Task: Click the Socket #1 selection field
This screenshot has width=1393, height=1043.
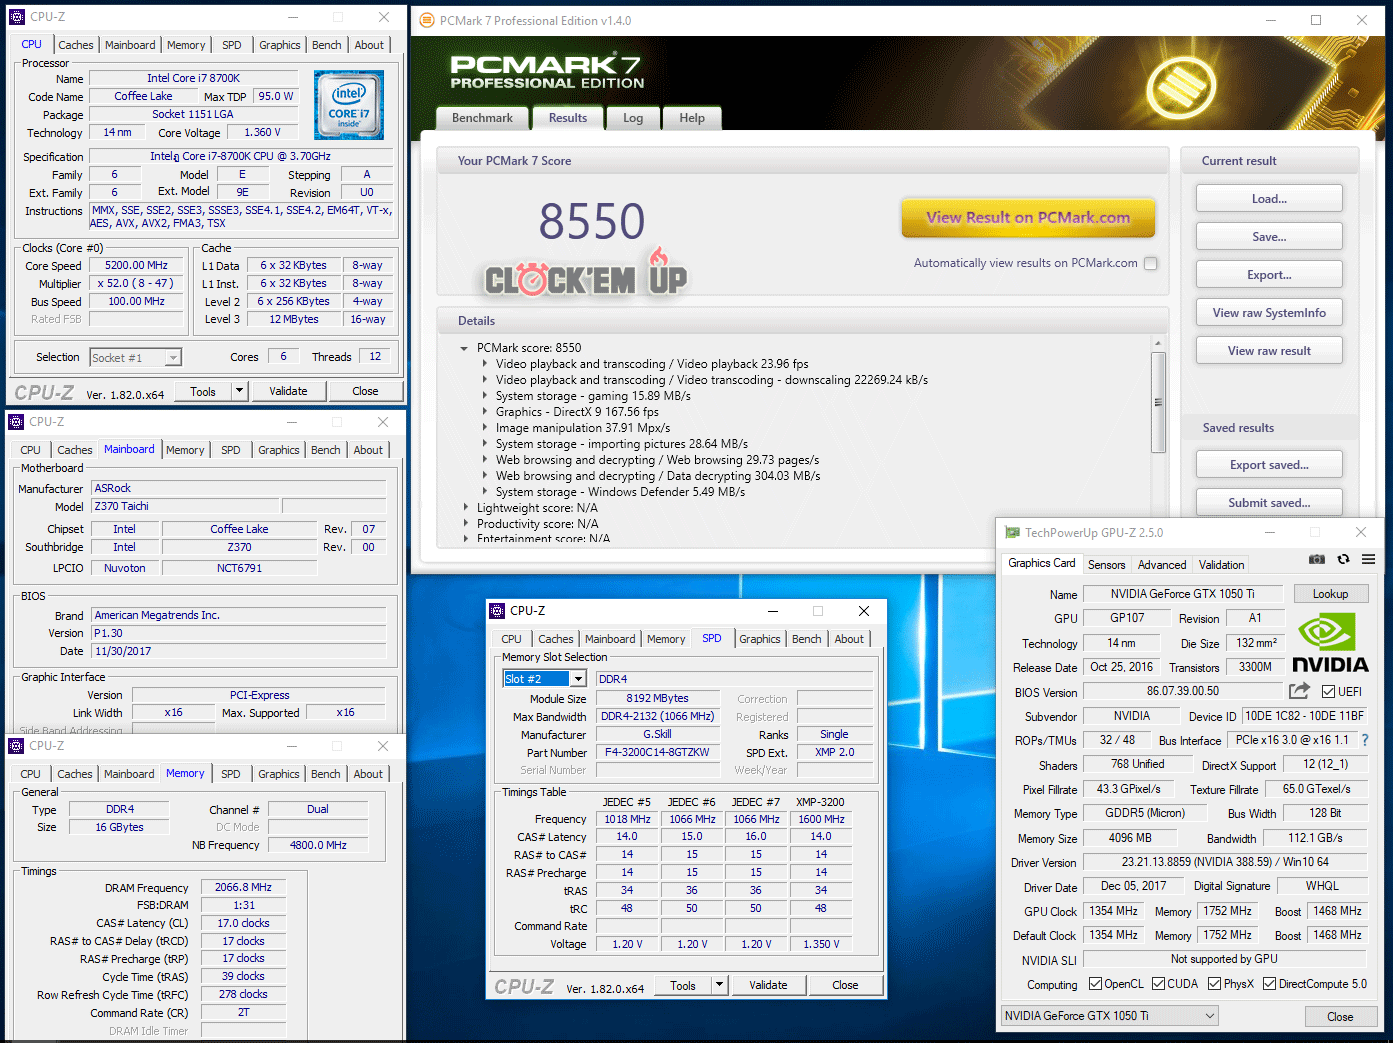Action: click(x=135, y=358)
